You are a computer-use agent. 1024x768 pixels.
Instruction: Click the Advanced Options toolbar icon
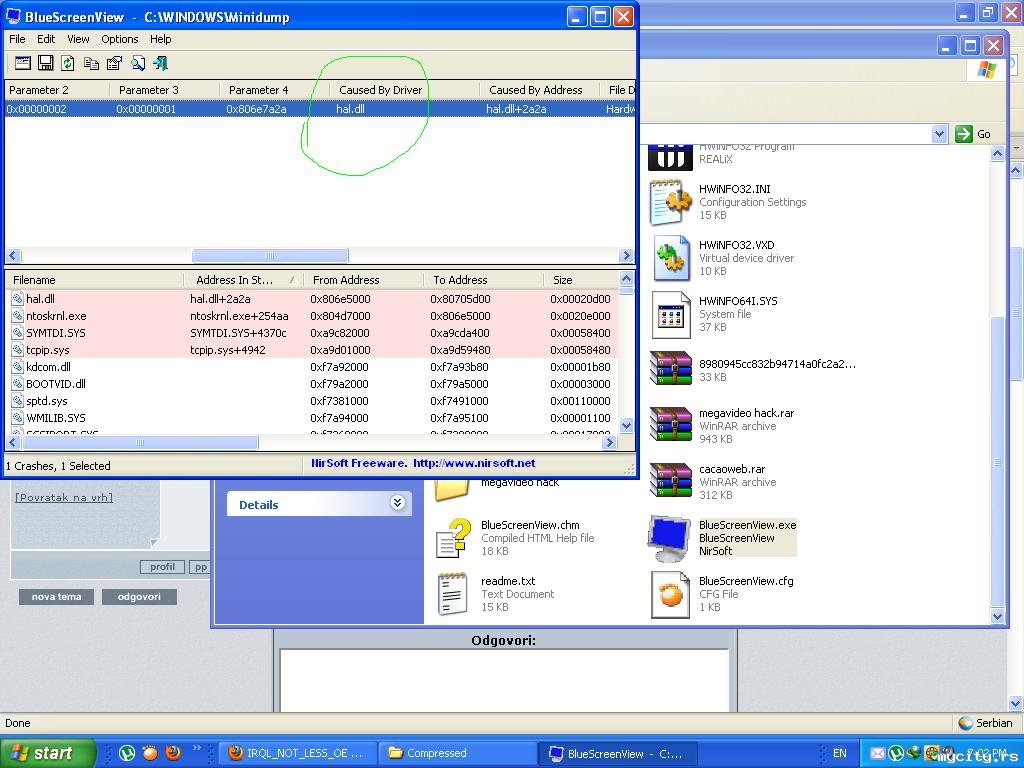[23, 63]
